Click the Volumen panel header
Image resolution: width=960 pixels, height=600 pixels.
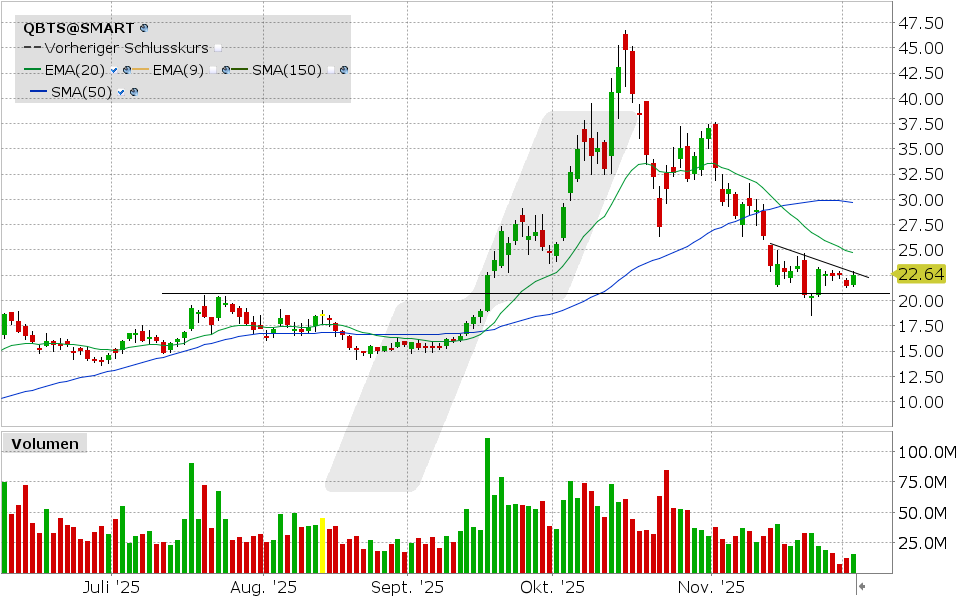[45, 443]
